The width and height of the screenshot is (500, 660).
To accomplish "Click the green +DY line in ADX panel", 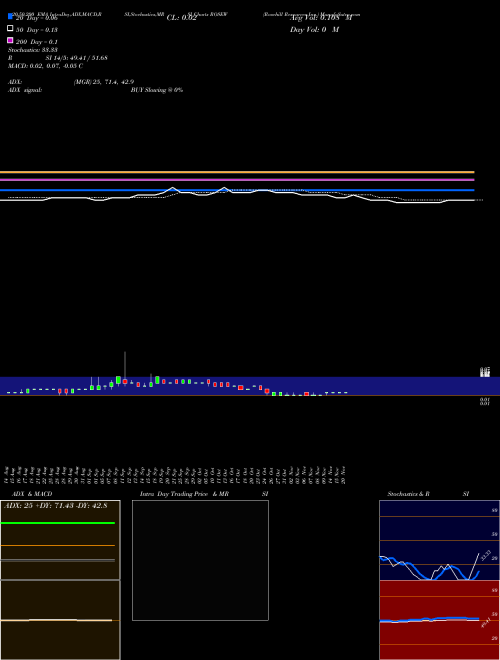I will pos(58,523).
